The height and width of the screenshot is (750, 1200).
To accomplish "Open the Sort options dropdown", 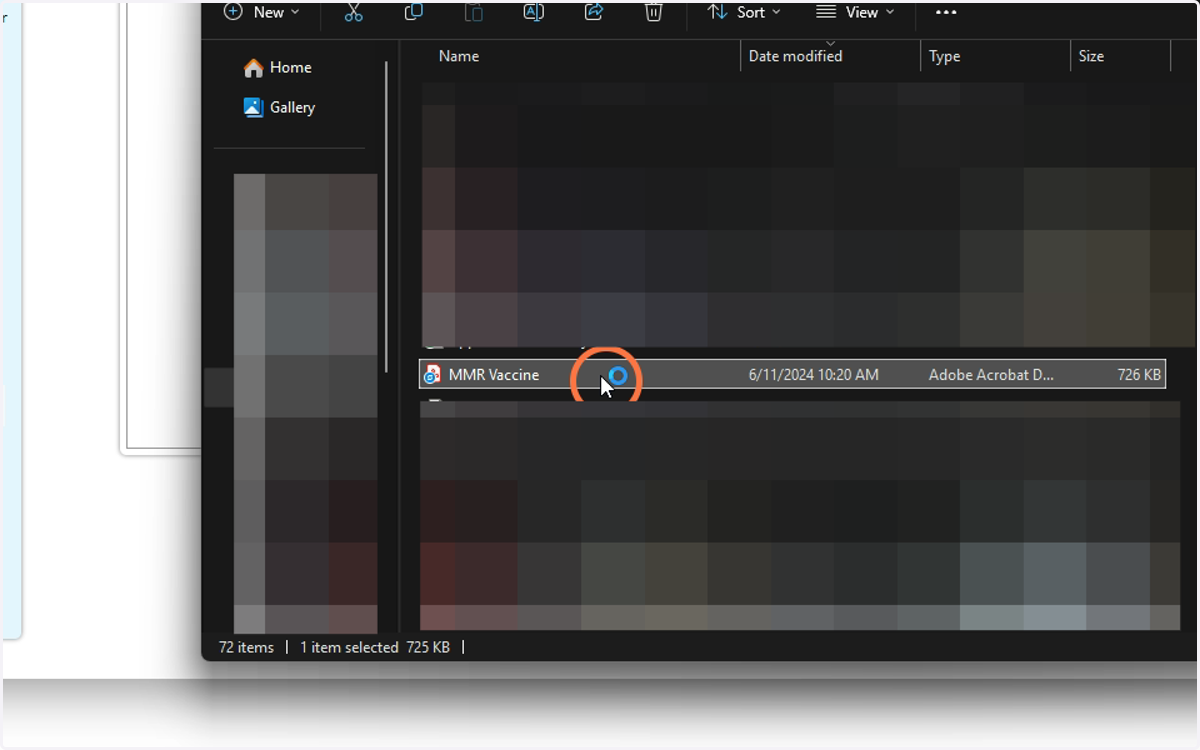I will tap(744, 12).
